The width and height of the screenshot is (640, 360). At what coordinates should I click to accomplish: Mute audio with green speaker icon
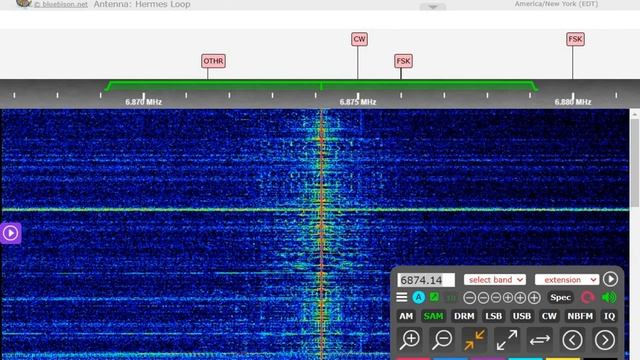[609, 298]
